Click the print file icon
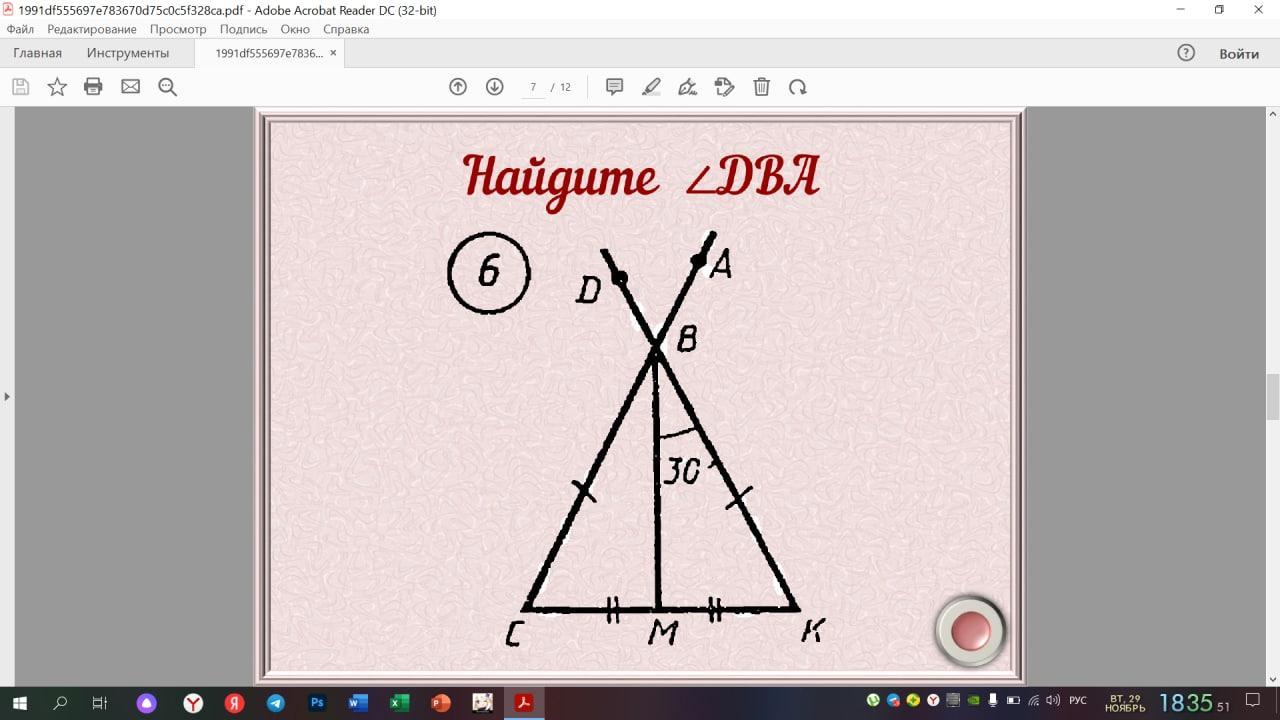Screen dimensions: 1280x720 point(93,87)
